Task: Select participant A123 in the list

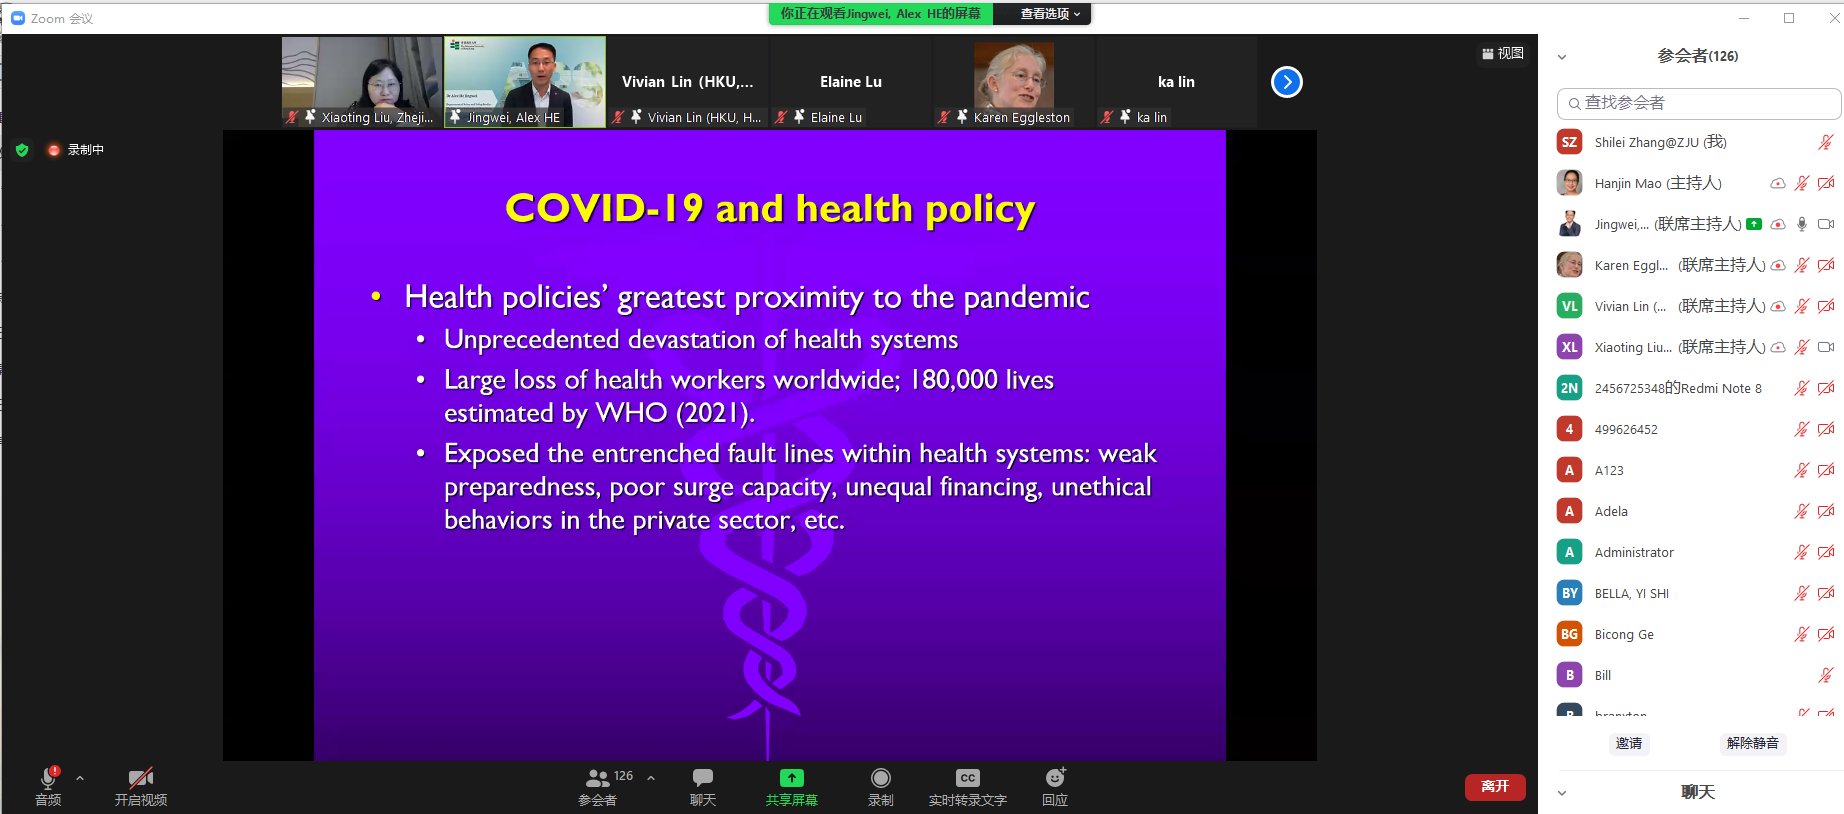Action: click(x=1698, y=470)
